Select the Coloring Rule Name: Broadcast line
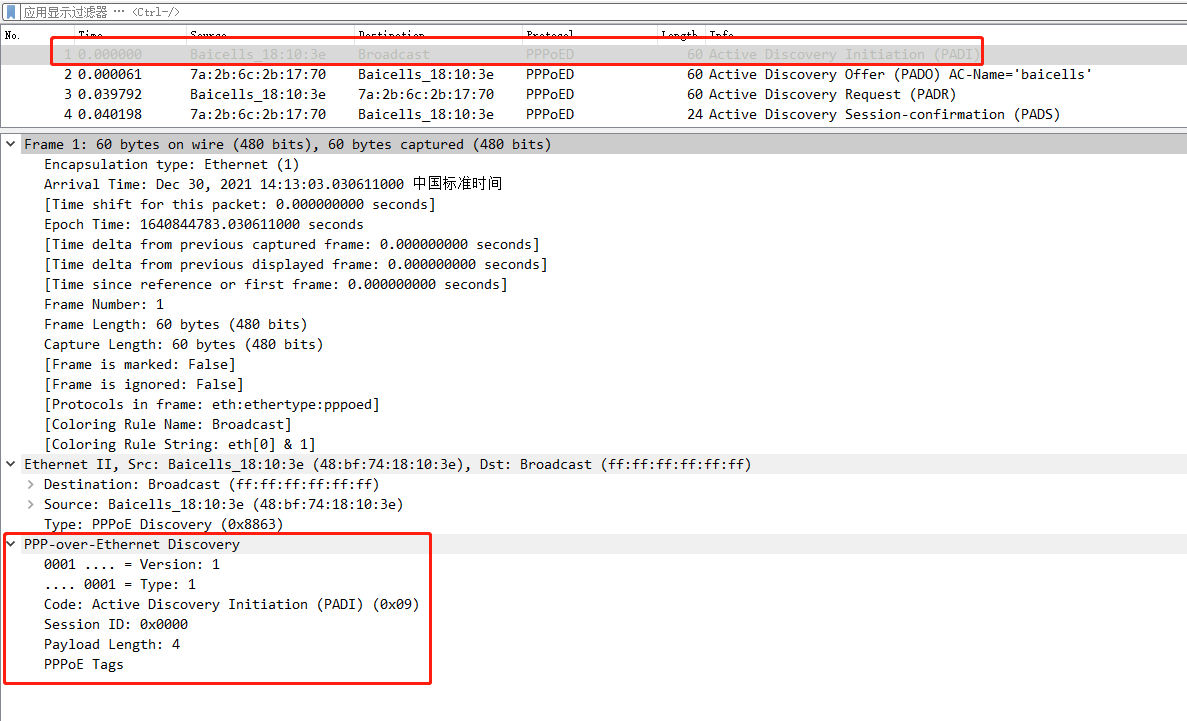The image size is (1187, 721). pyautogui.click(x=167, y=424)
